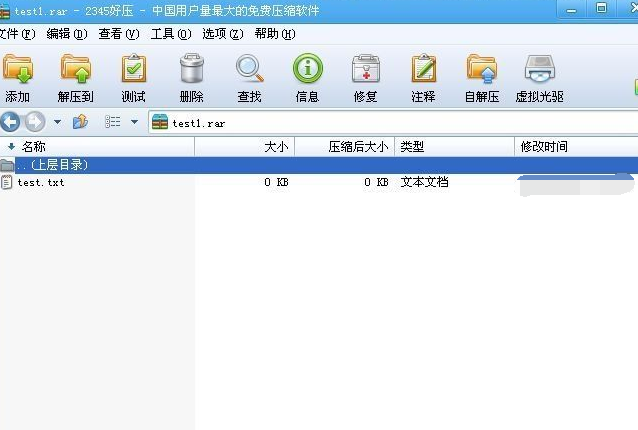Go forward with the right arrow button
Screen dimensions: 638x430
(x=35, y=122)
